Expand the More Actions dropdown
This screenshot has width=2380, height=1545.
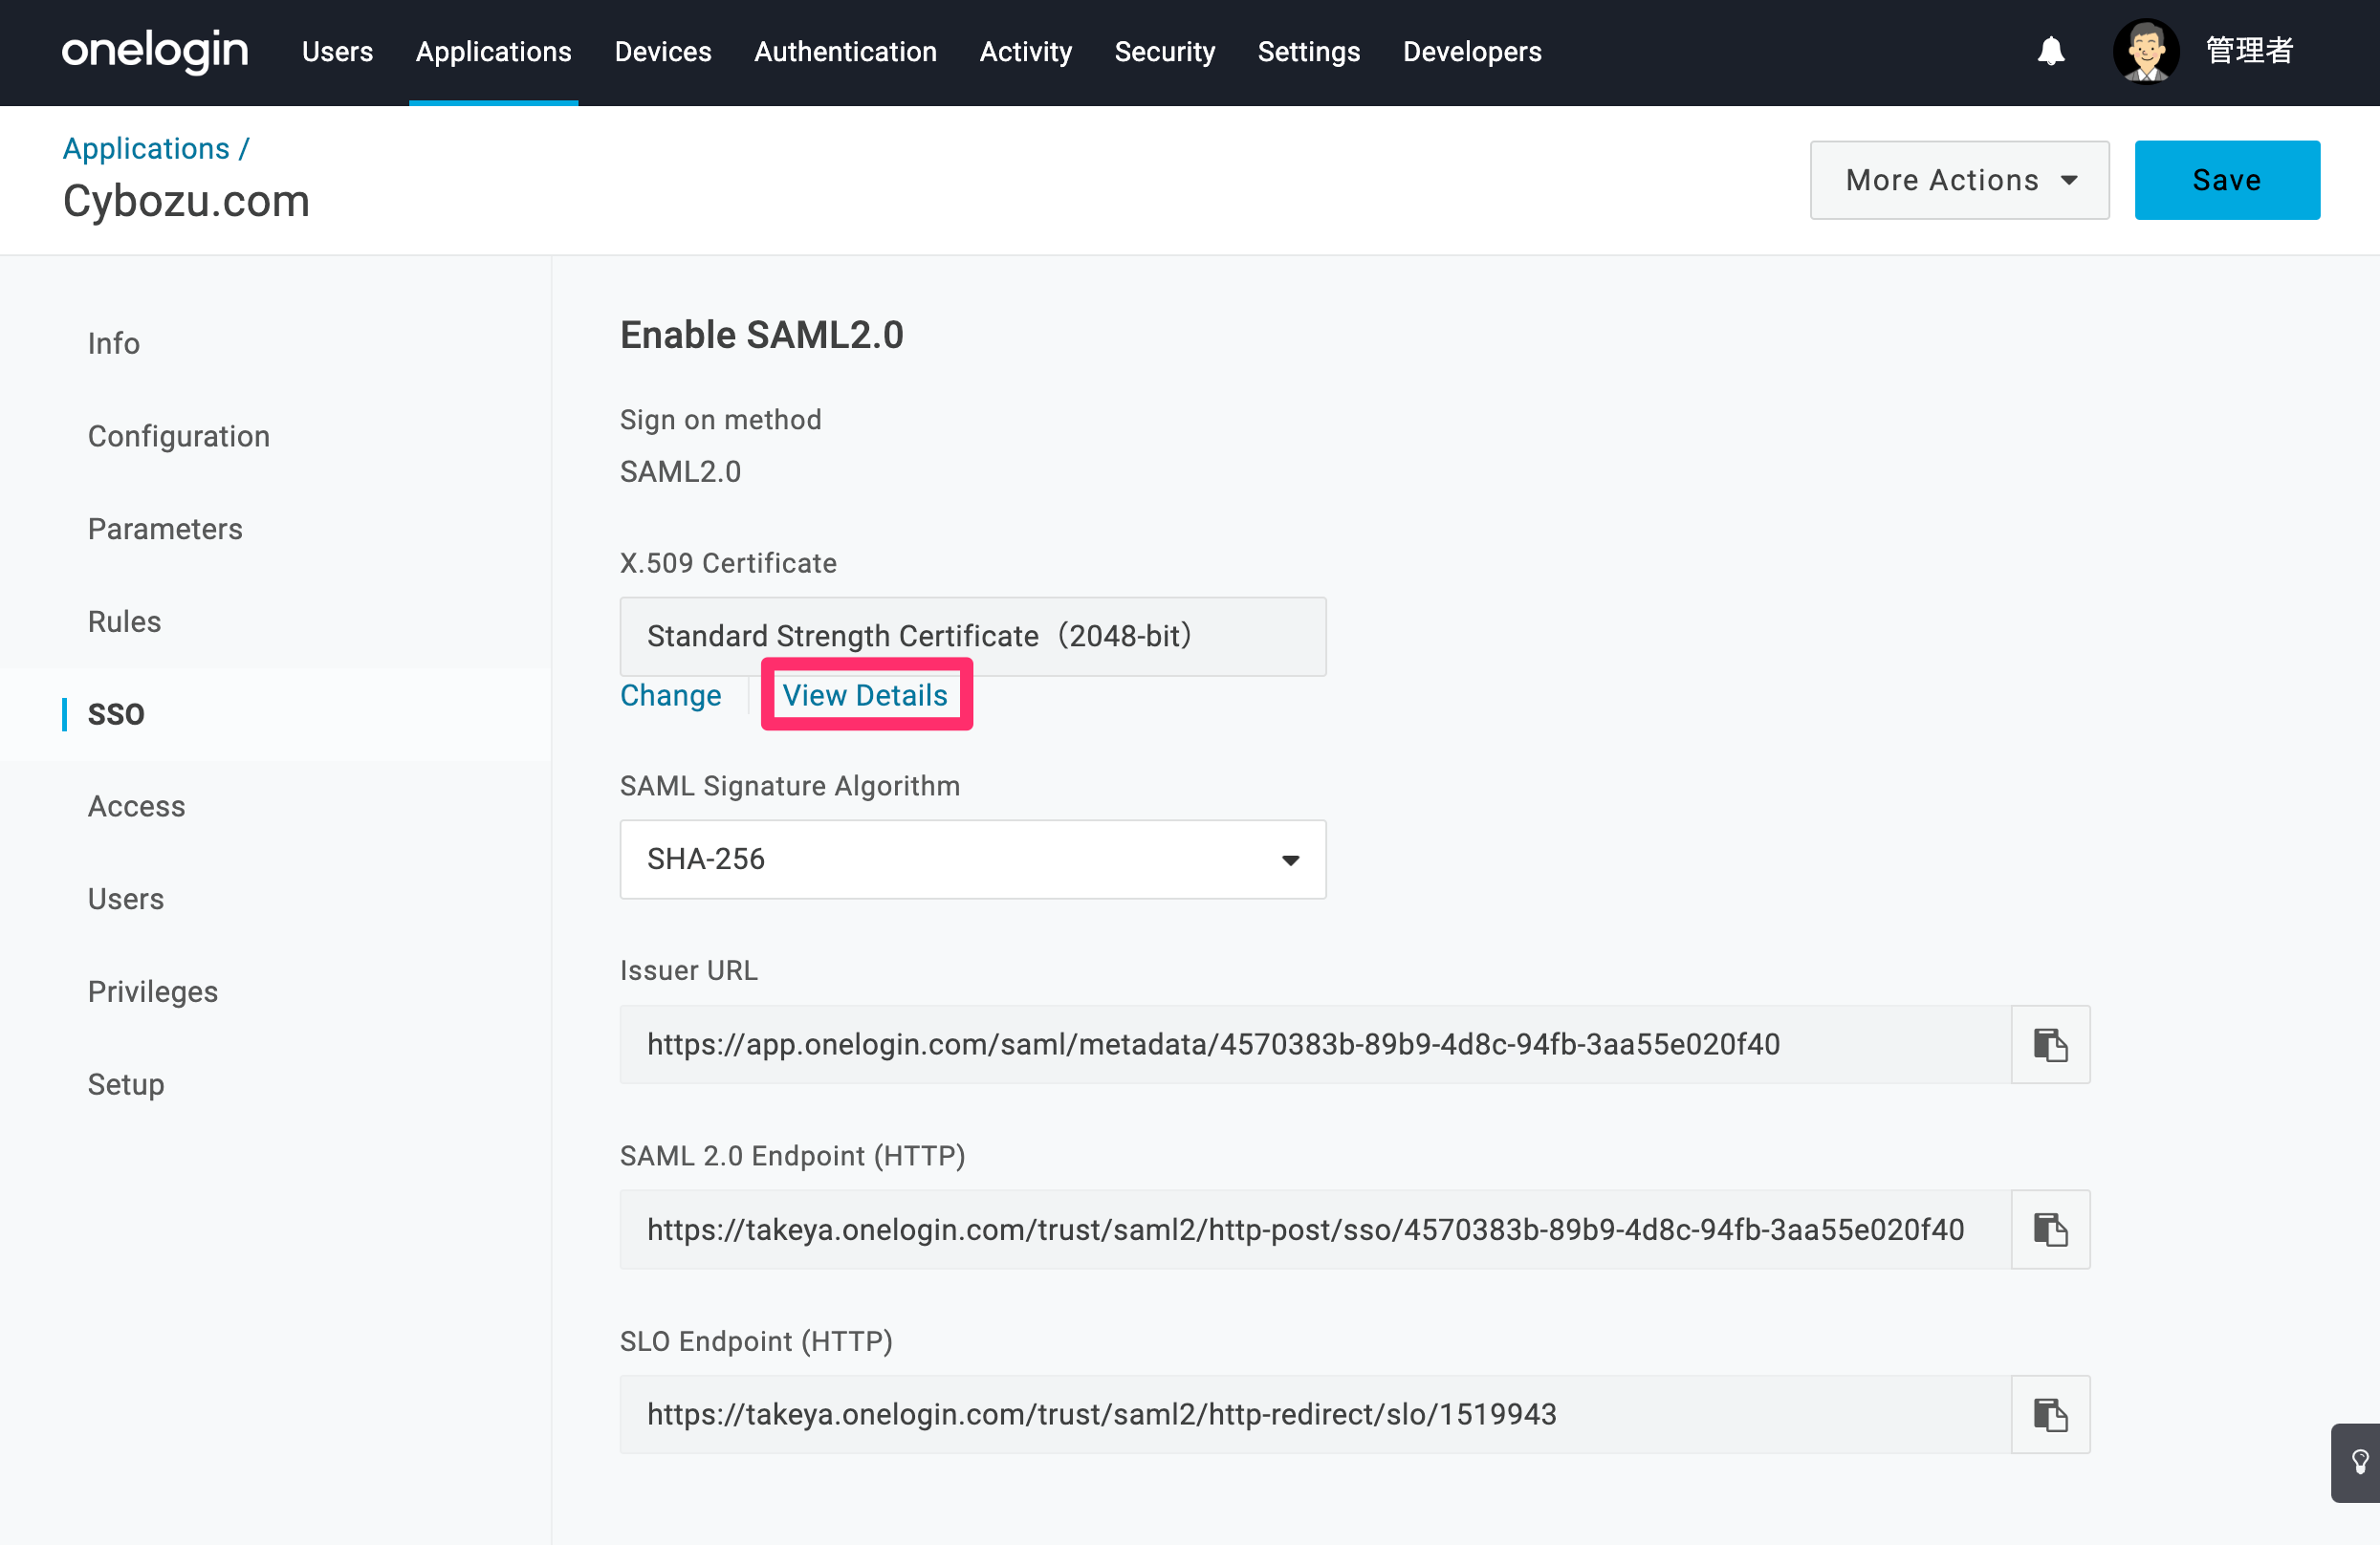pyautogui.click(x=1959, y=180)
